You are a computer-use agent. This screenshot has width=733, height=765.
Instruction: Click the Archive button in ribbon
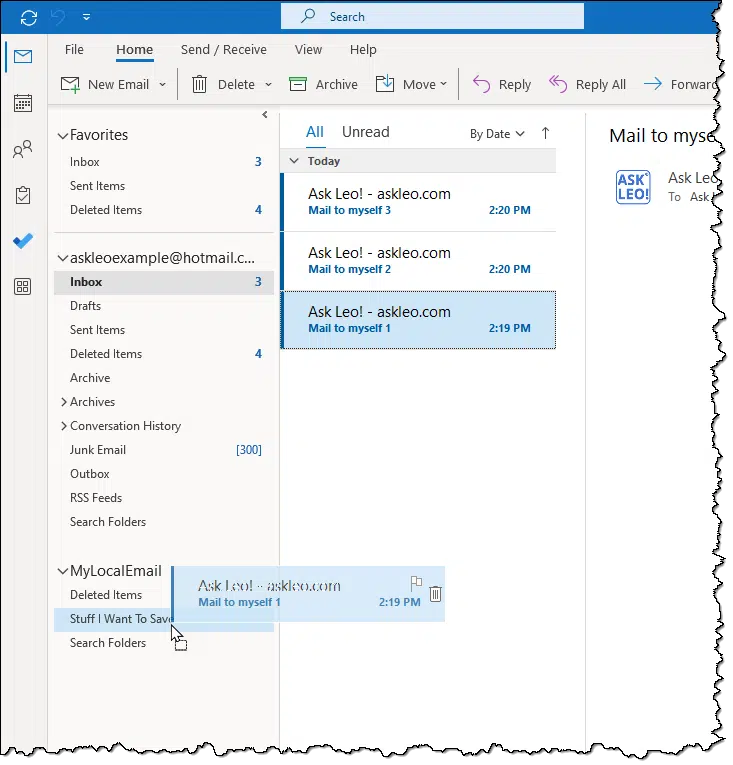coord(323,84)
